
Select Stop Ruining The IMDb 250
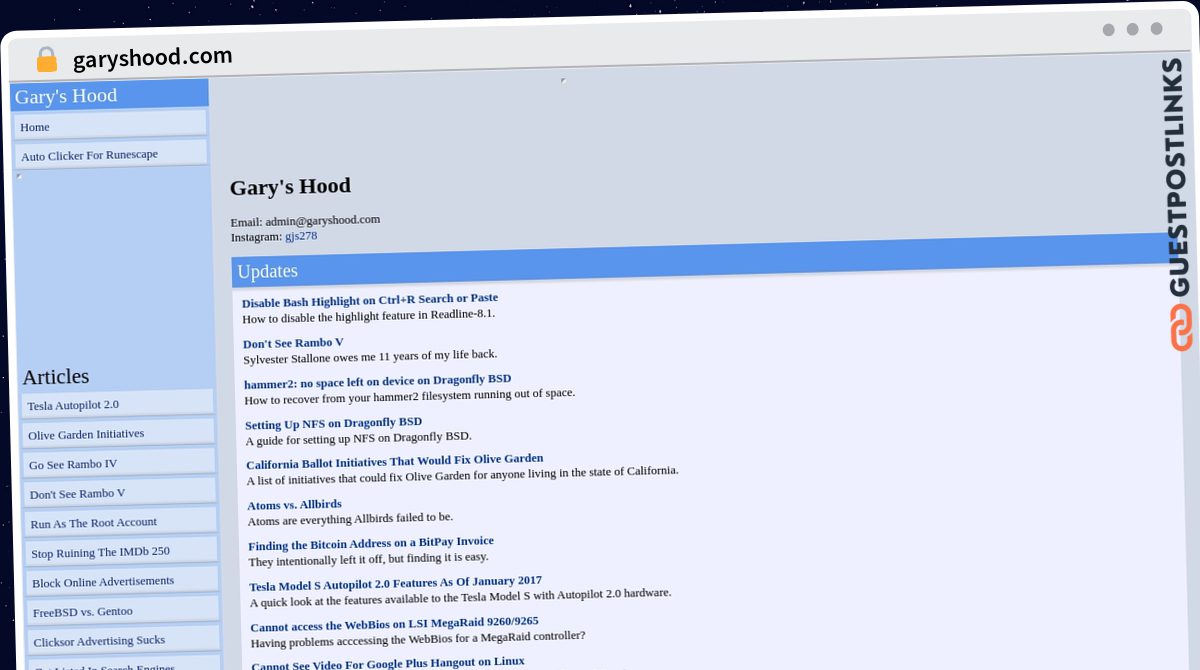tap(122, 551)
